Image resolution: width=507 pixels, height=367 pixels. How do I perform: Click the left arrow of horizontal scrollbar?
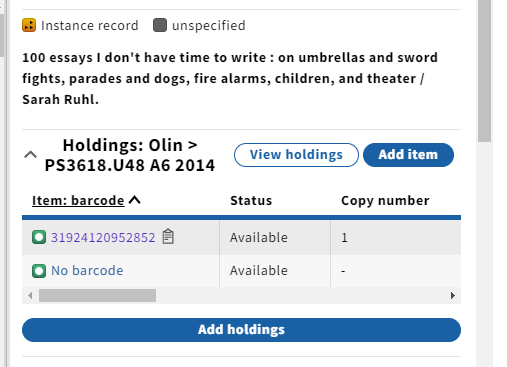(30, 296)
